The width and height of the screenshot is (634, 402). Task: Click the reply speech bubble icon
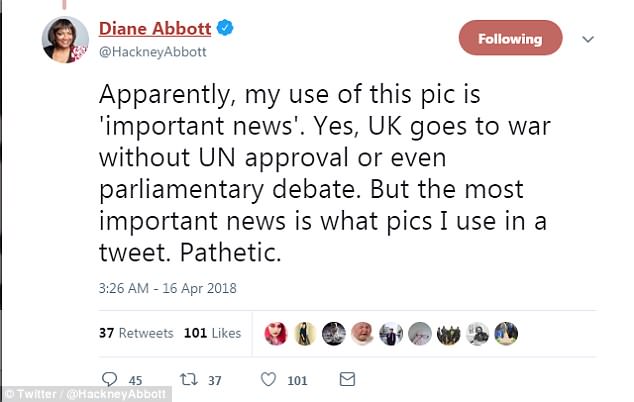[x=111, y=380]
